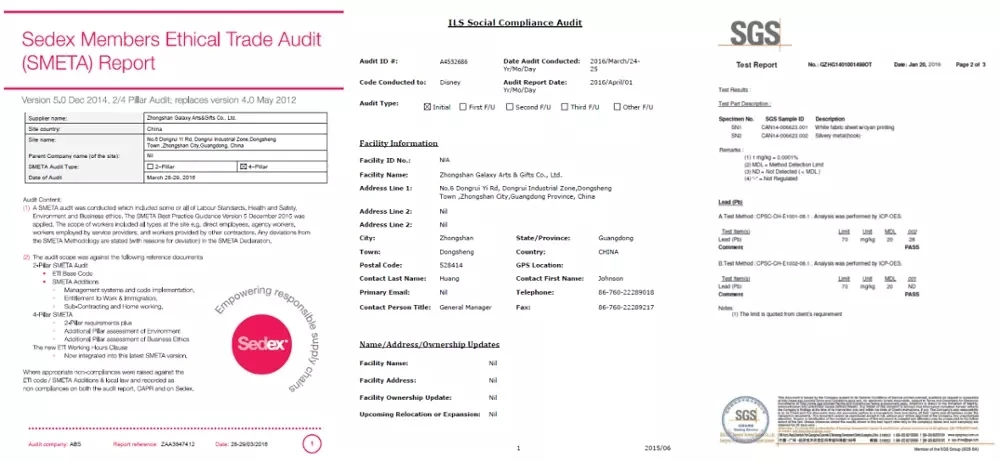Click the Parent Company name label
The width and height of the screenshot is (1000, 462).
[75, 156]
